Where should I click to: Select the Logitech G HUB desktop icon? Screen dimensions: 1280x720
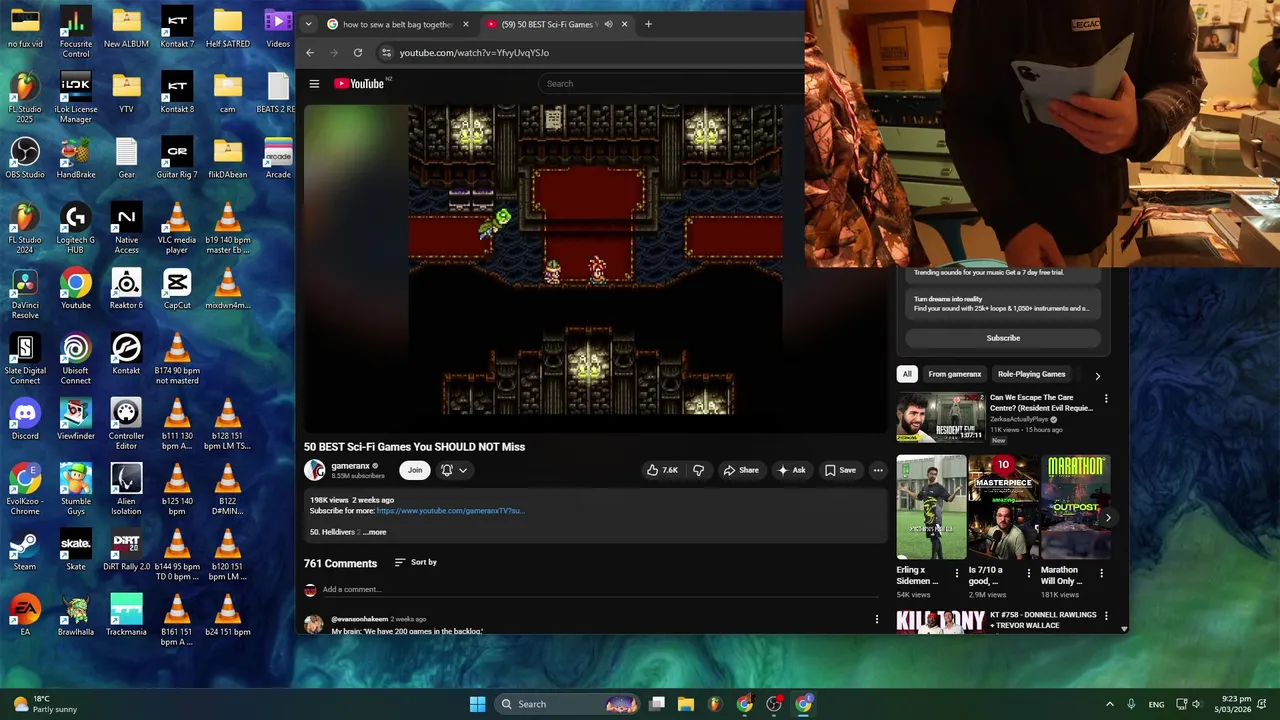tap(76, 228)
